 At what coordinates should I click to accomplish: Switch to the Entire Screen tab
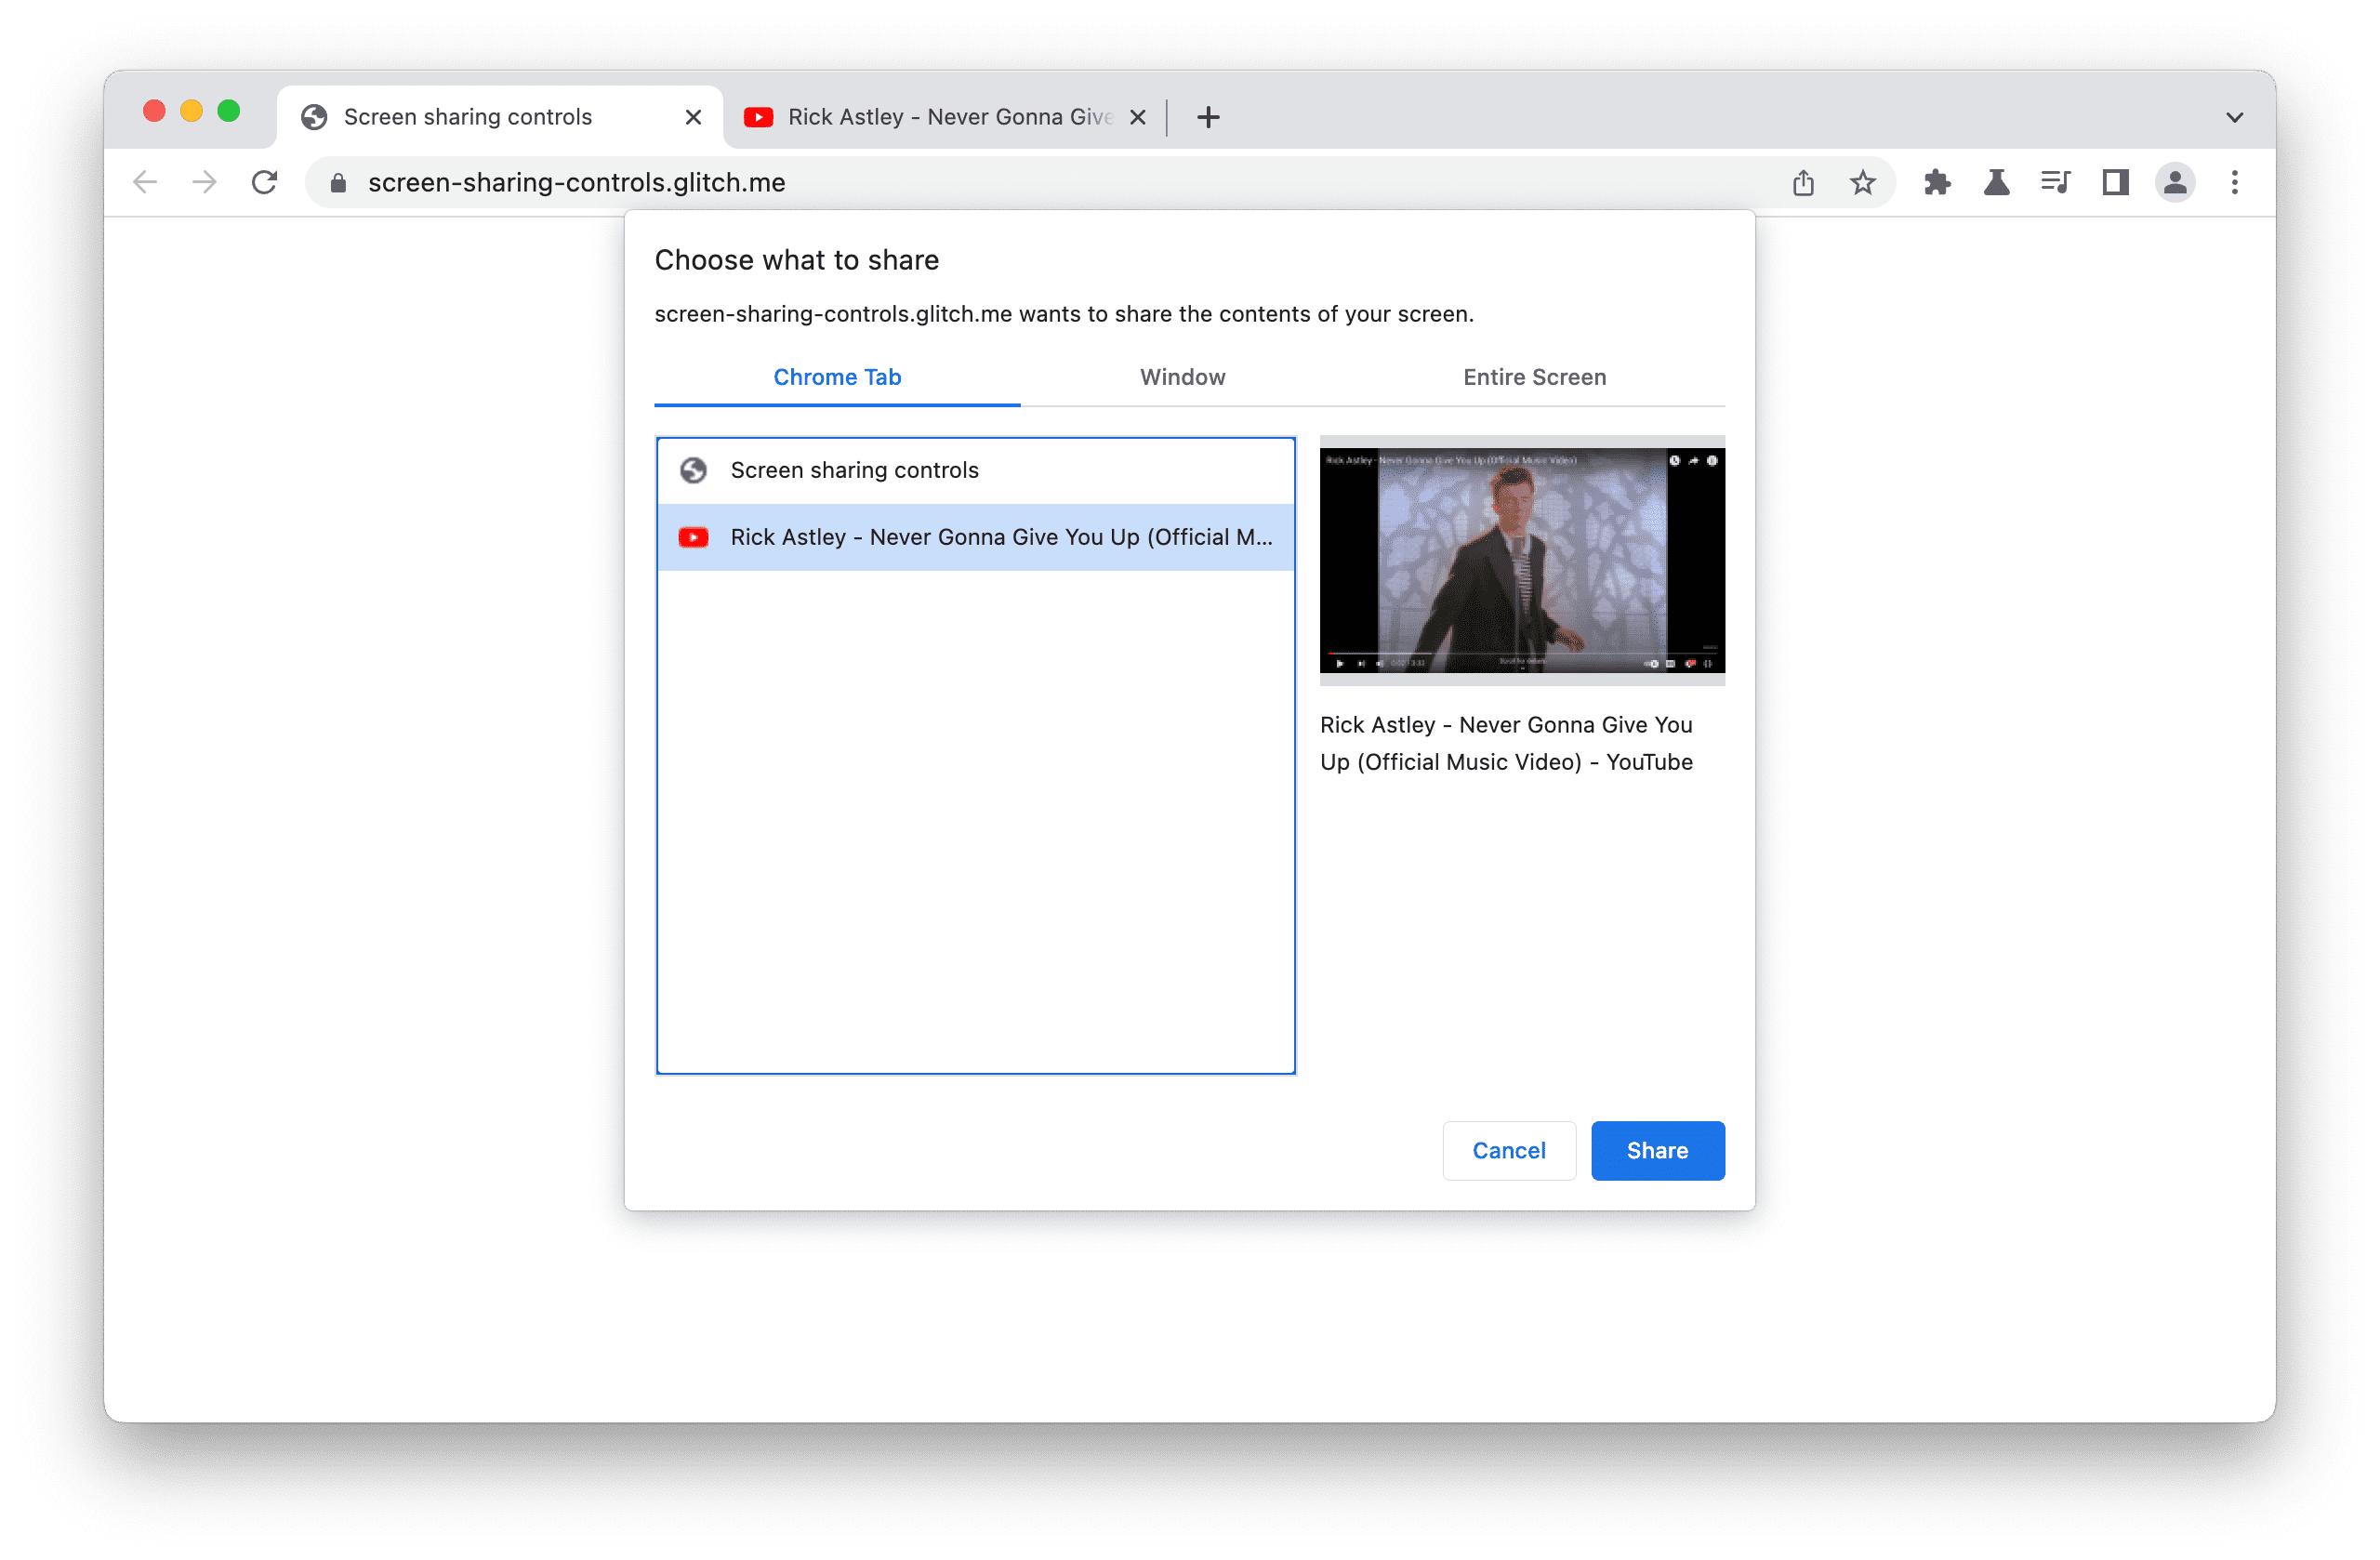pos(1532,377)
